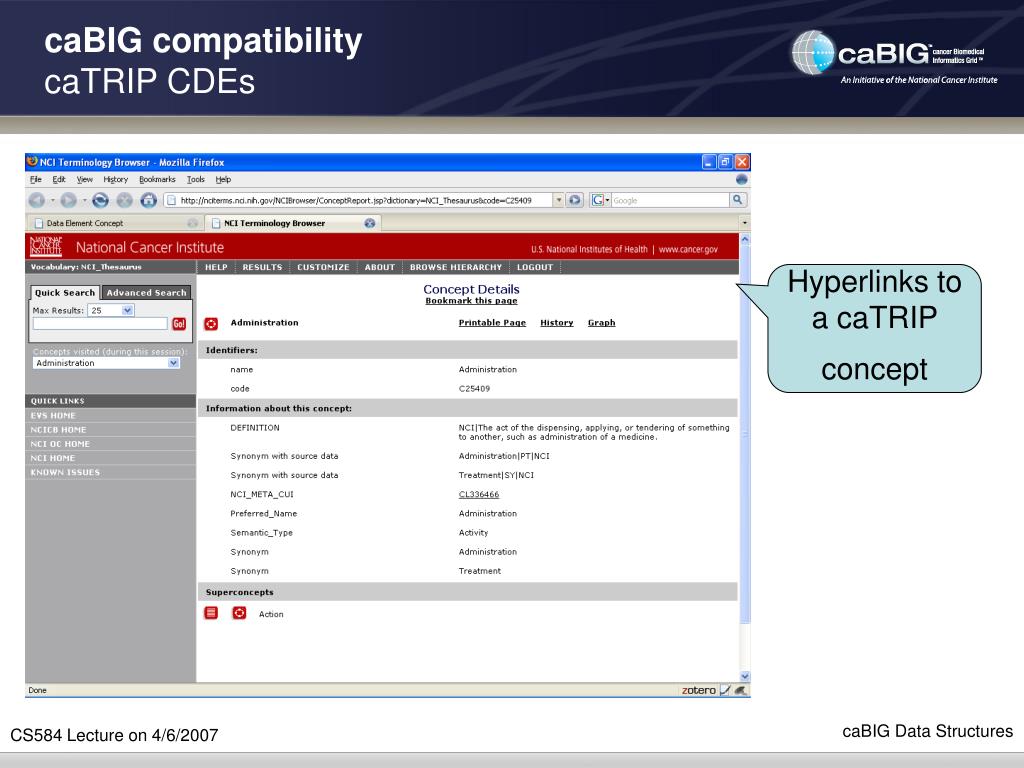Open the Printable Page link

tap(492, 323)
